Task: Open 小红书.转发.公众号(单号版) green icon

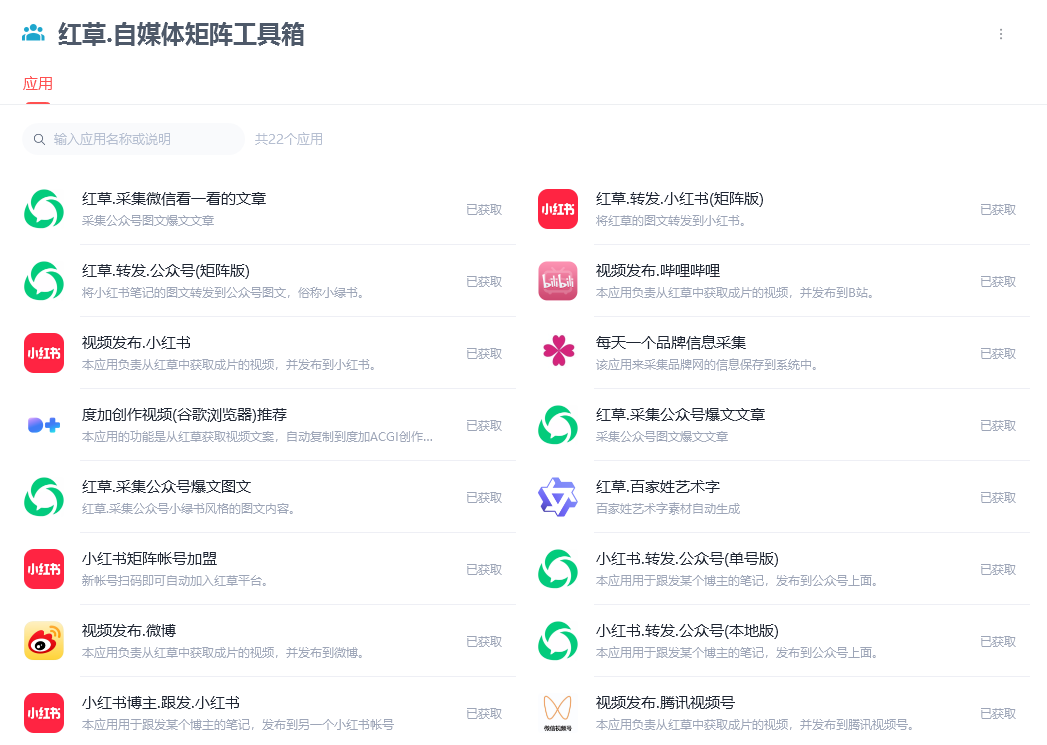Action: click(558, 569)
